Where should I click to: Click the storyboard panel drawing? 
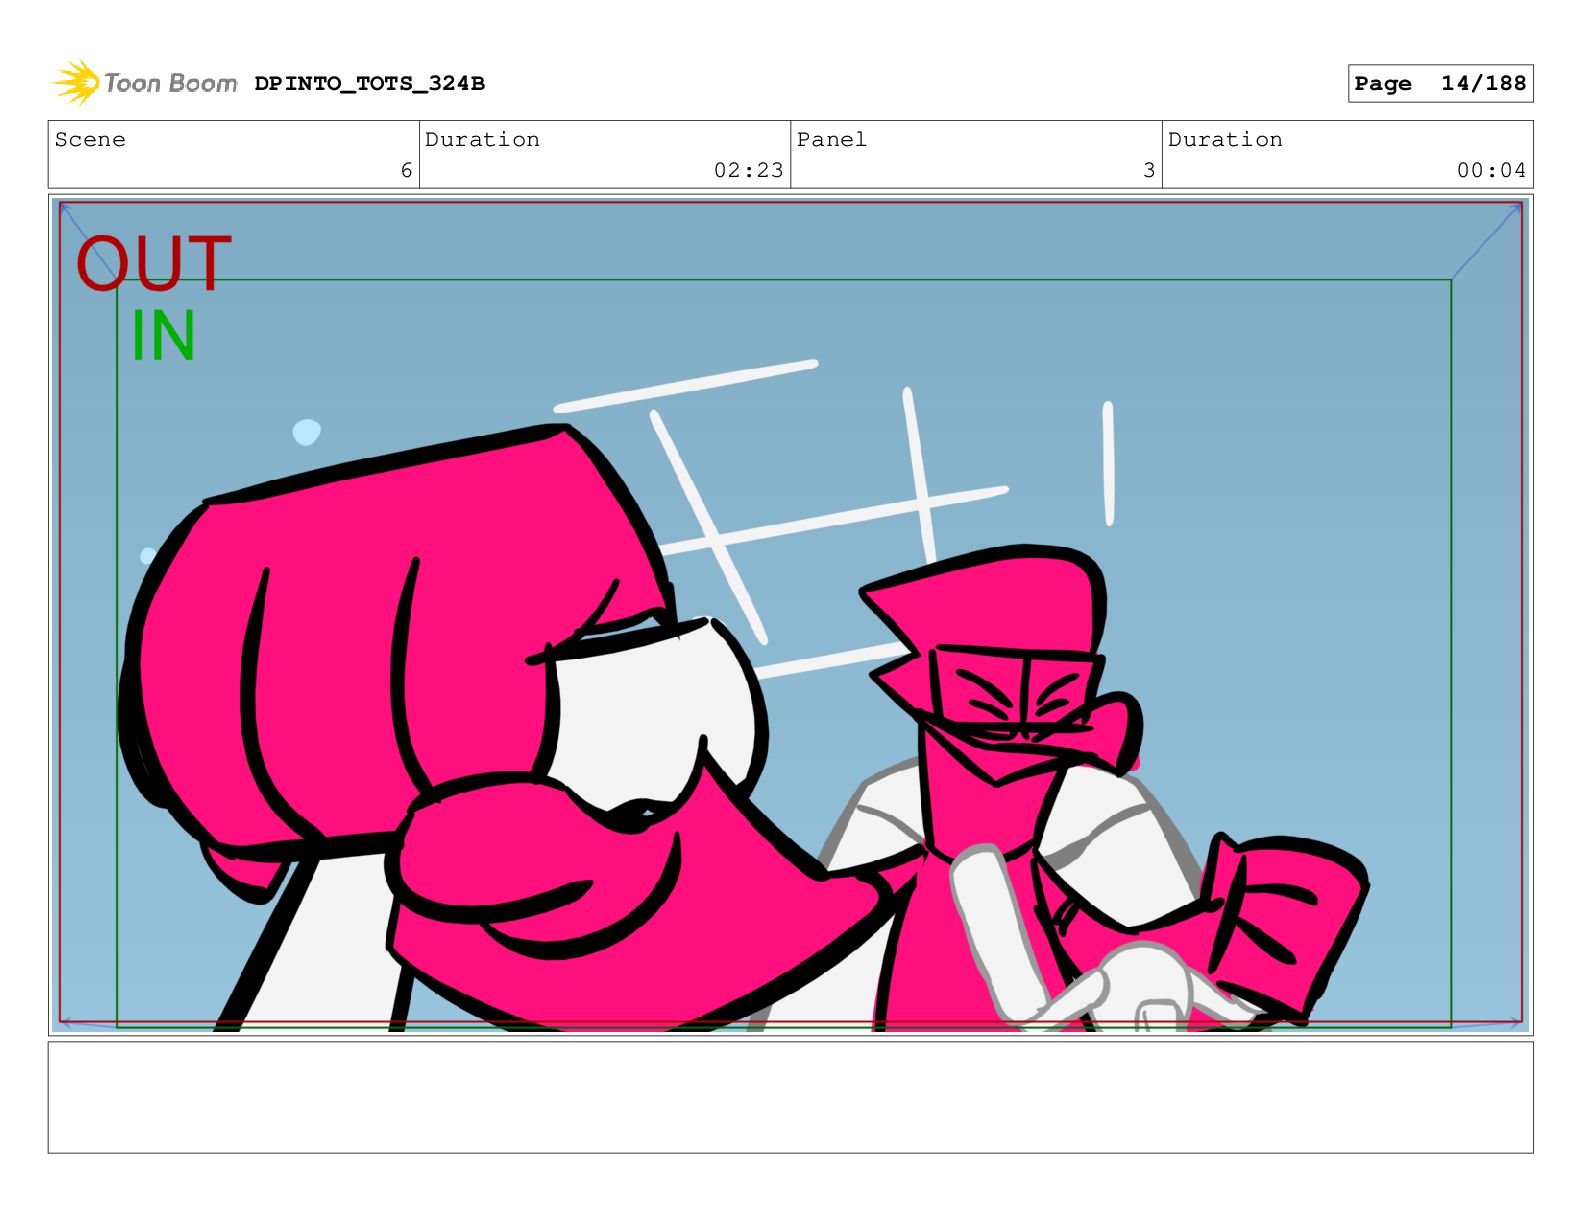(x=790, y=615)
